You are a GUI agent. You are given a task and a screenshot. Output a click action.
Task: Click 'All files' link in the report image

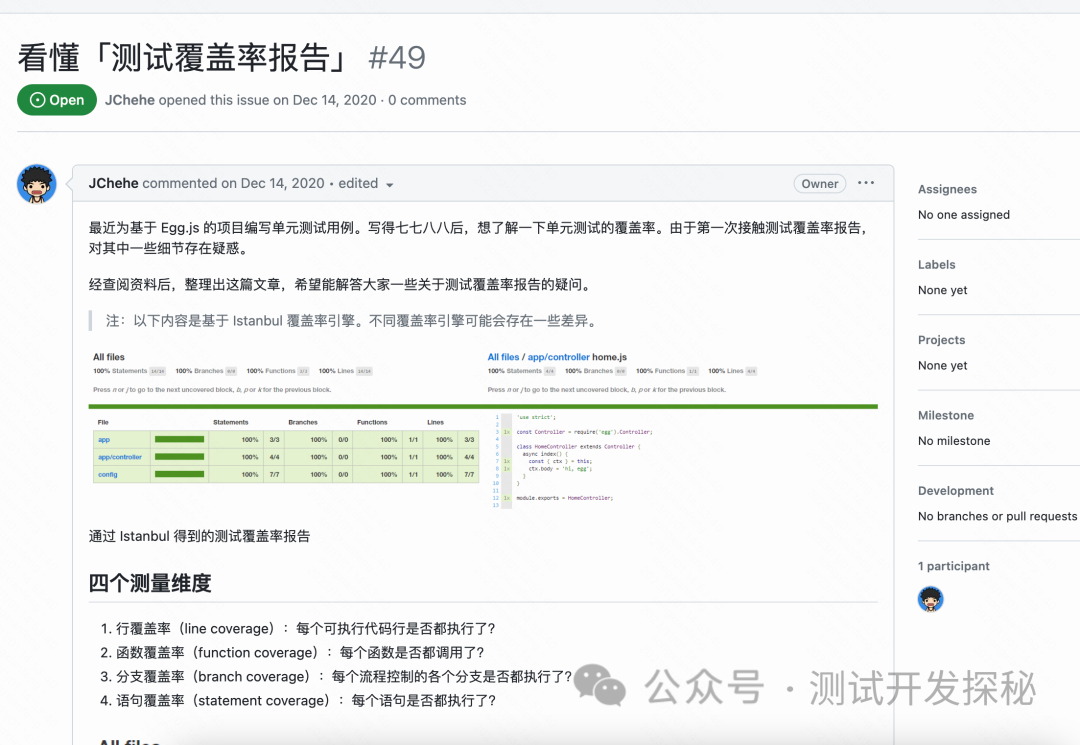[503, 357]
